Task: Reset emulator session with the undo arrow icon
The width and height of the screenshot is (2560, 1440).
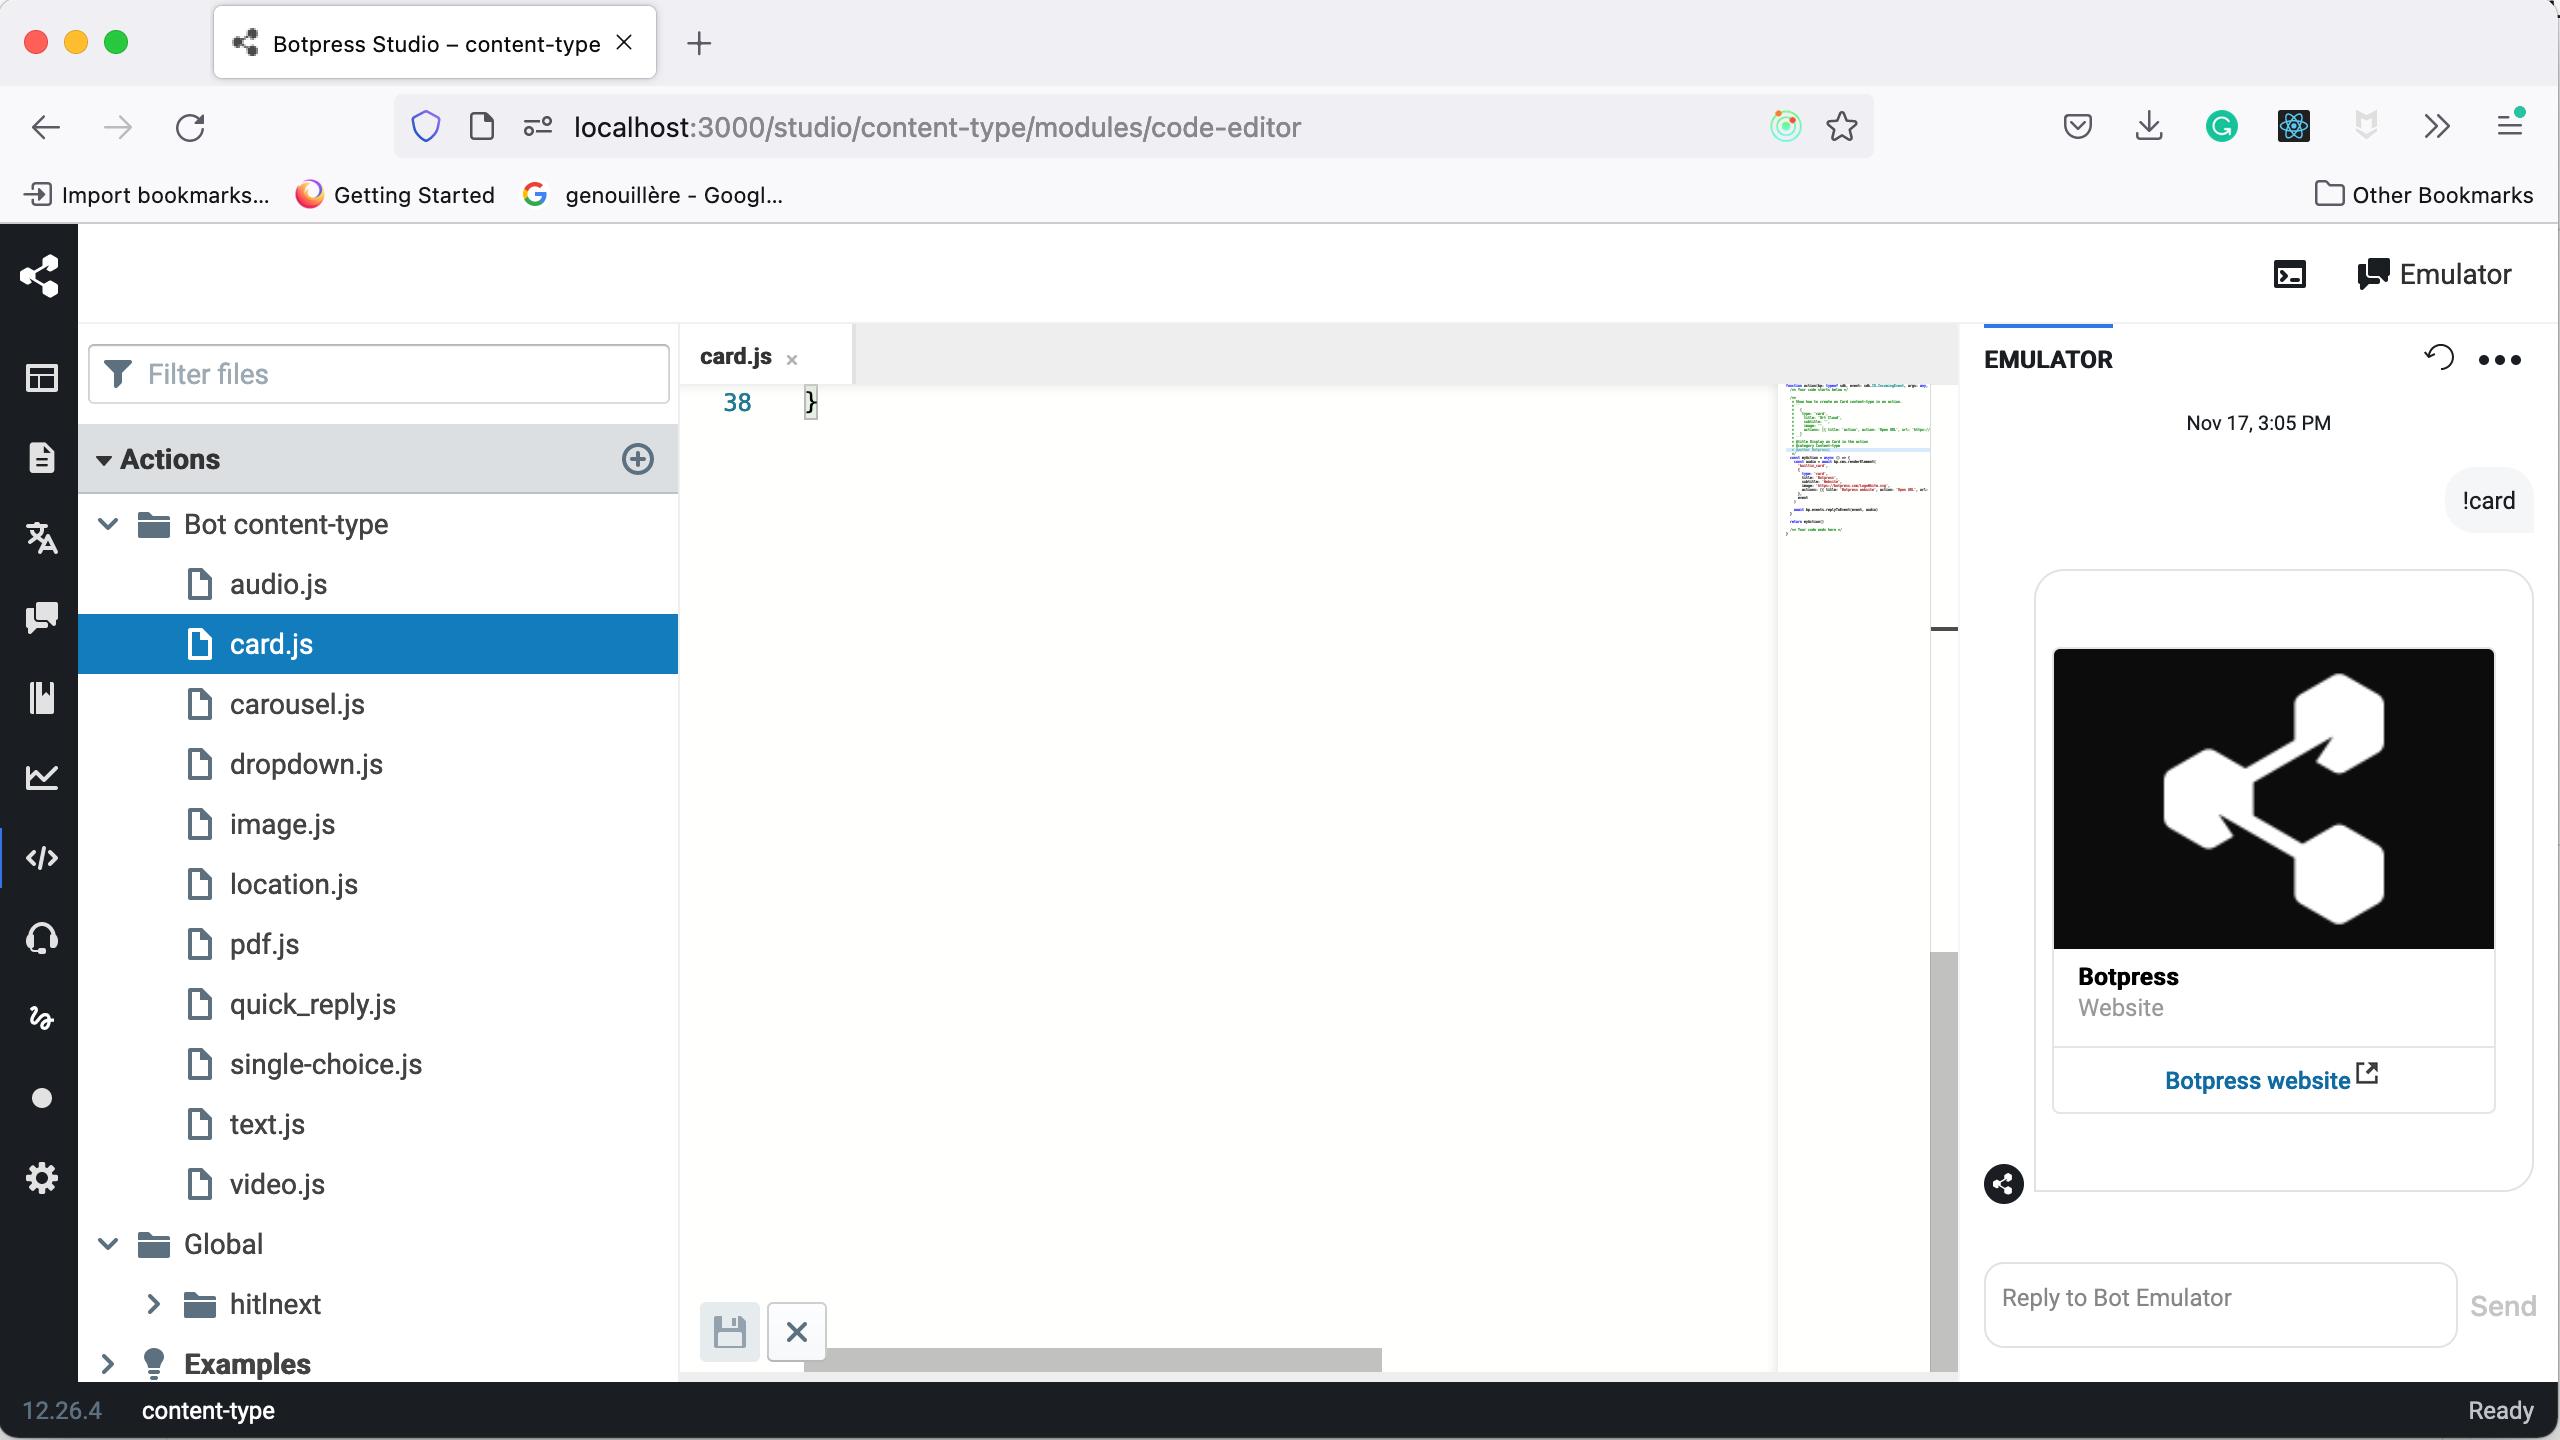Action: tap(2439, 358)
